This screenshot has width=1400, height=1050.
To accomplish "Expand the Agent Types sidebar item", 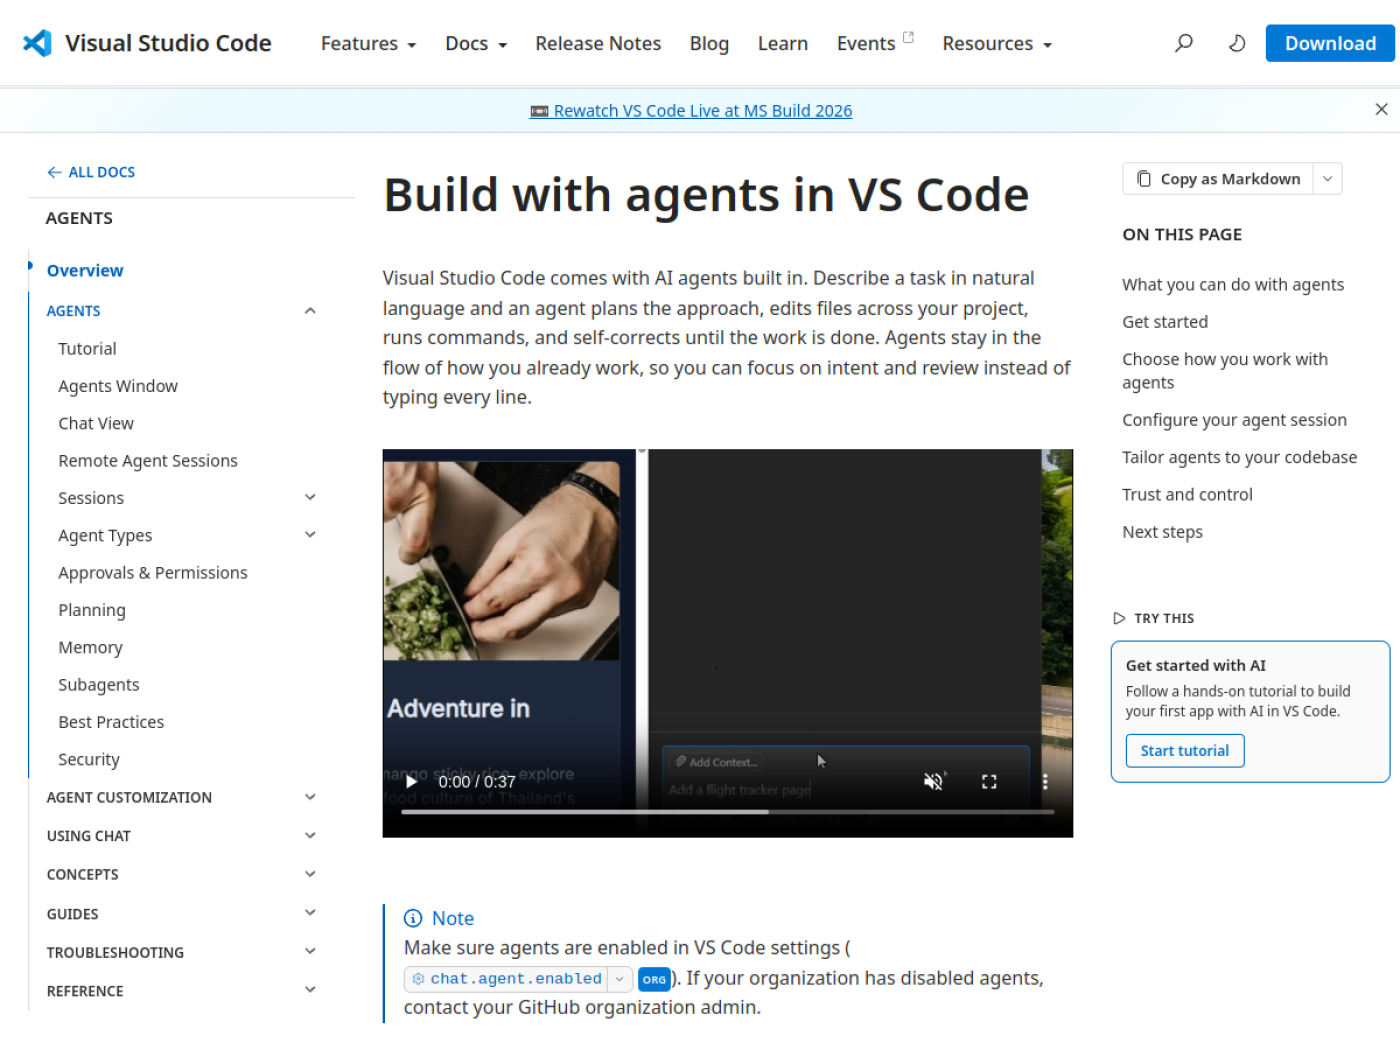I will coord(310,535).
